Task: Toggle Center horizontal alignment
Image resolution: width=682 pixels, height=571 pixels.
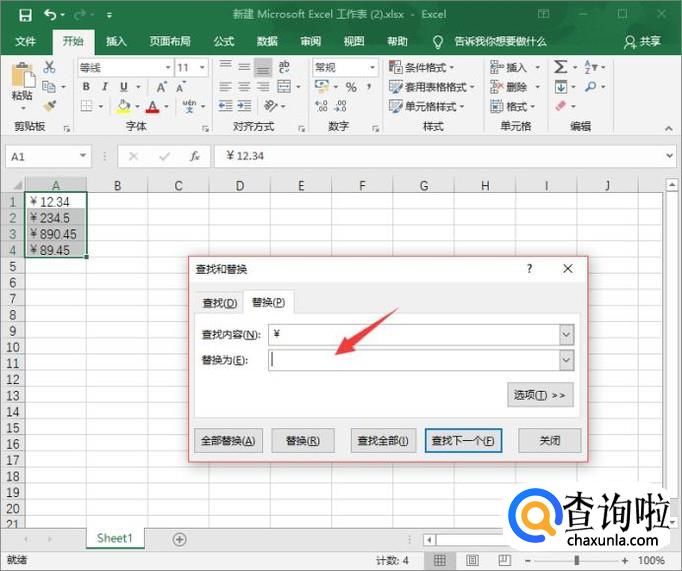Action: click(244, 87)
